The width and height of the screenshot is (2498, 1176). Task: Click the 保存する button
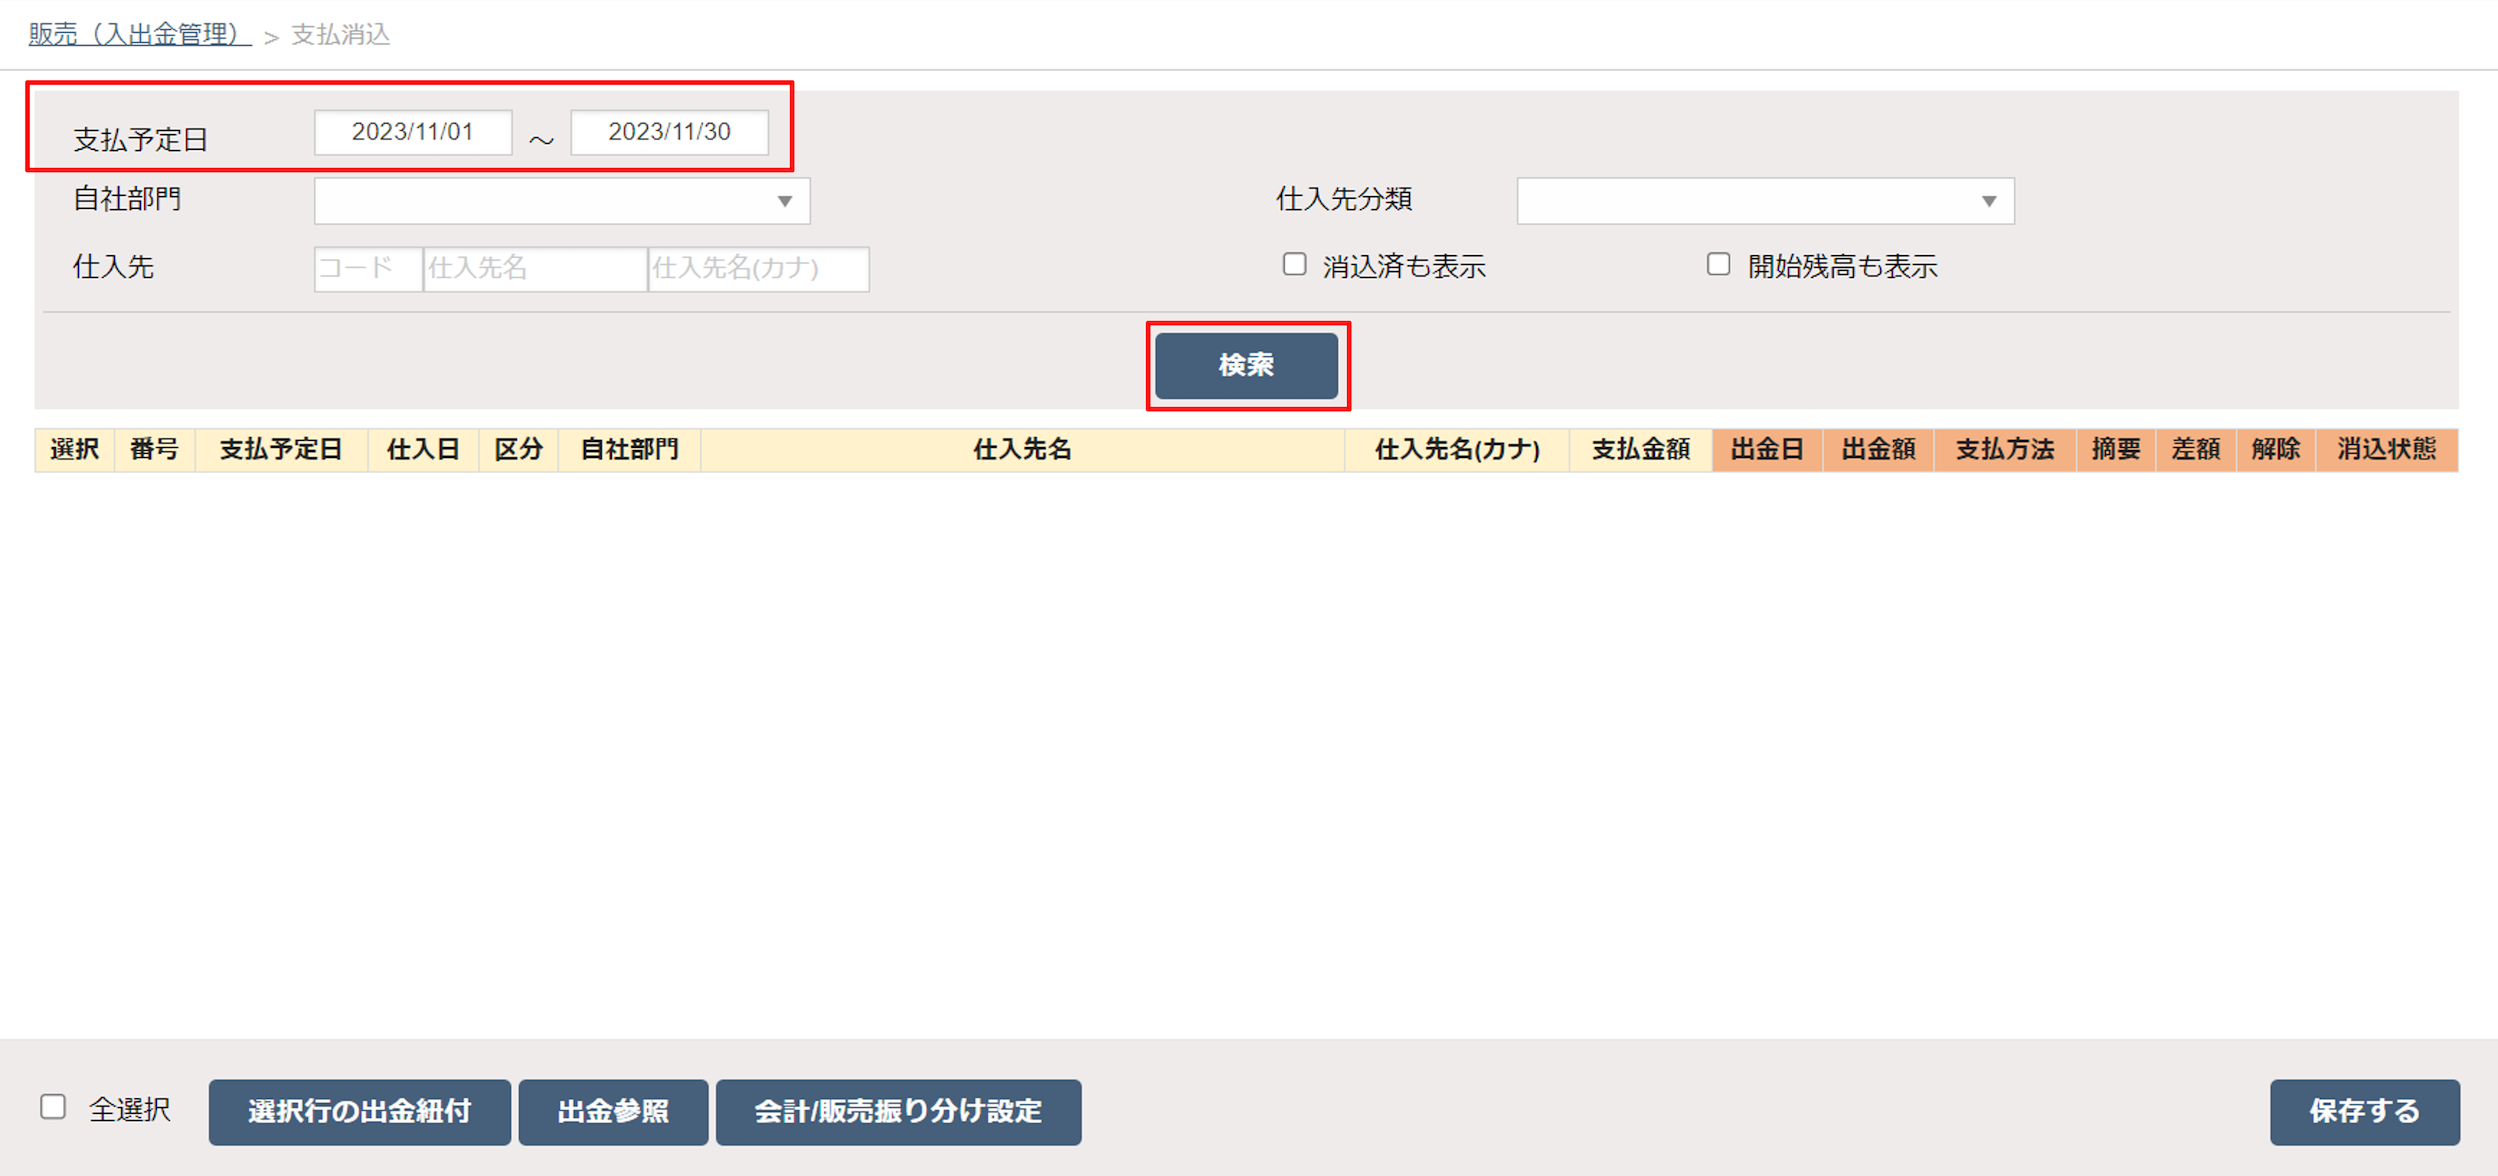click(2363, 1111)
